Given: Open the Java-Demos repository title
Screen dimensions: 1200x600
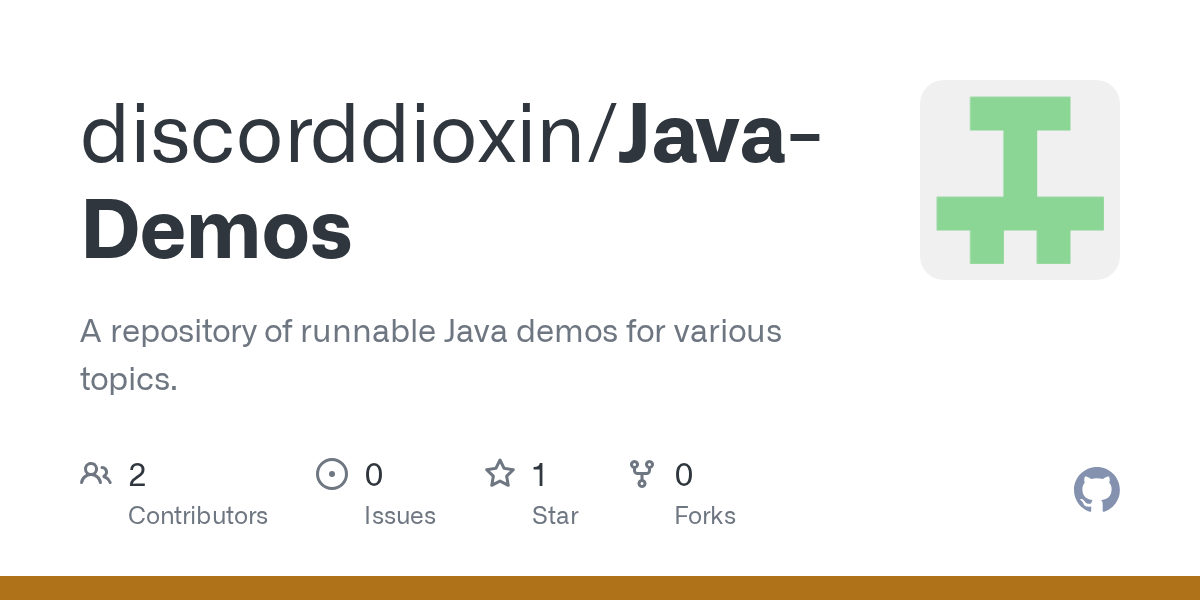Looking at the screenshot, I should pos(451,184).
